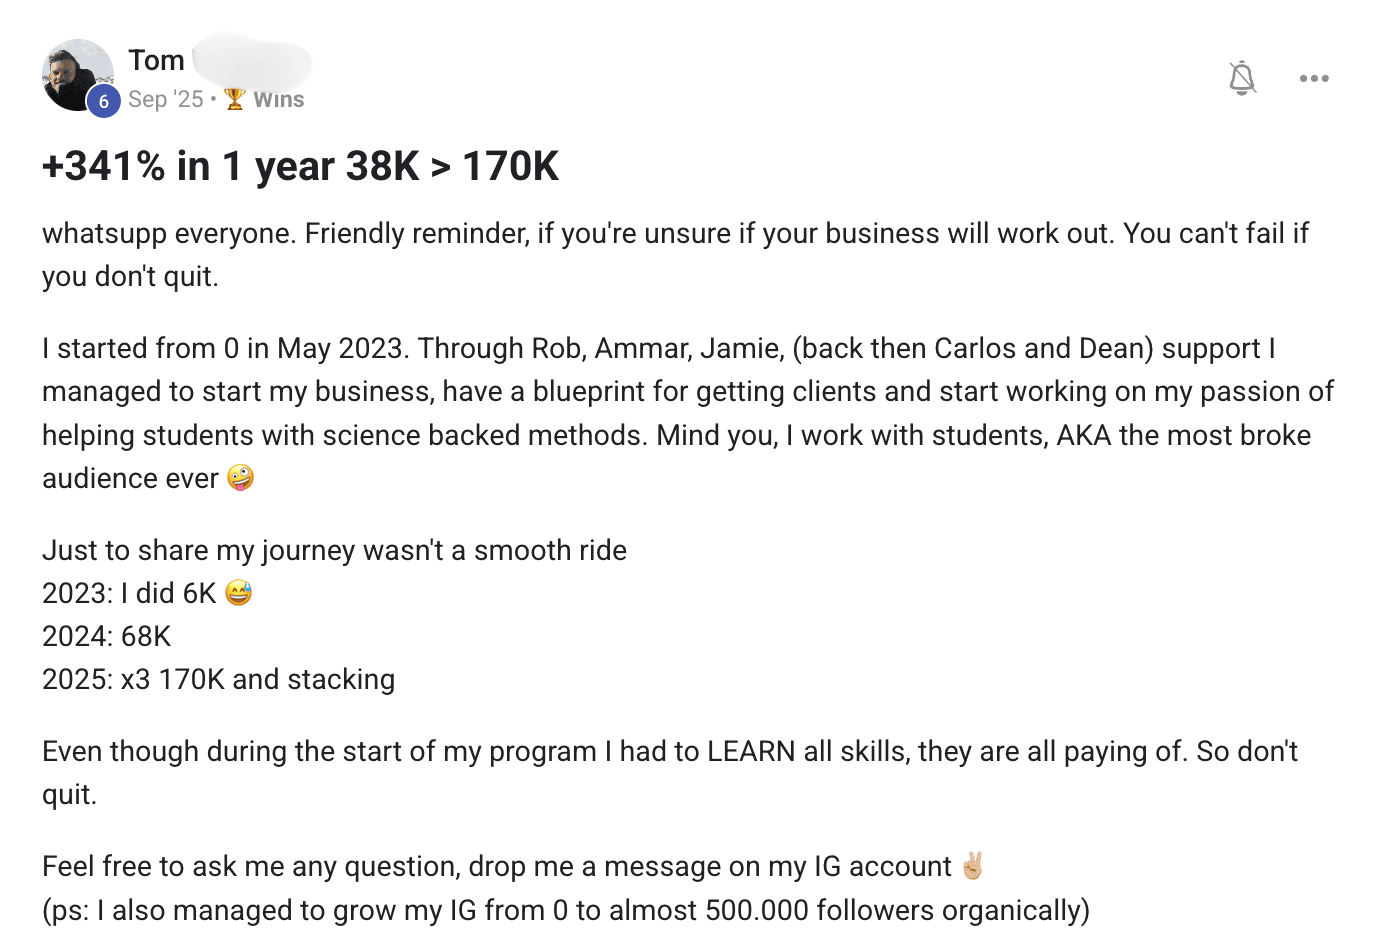This screenshot has width=1384, height=942.
Task: Click the zany face emoji after 'audience ever'
Action: pos(241,478)
